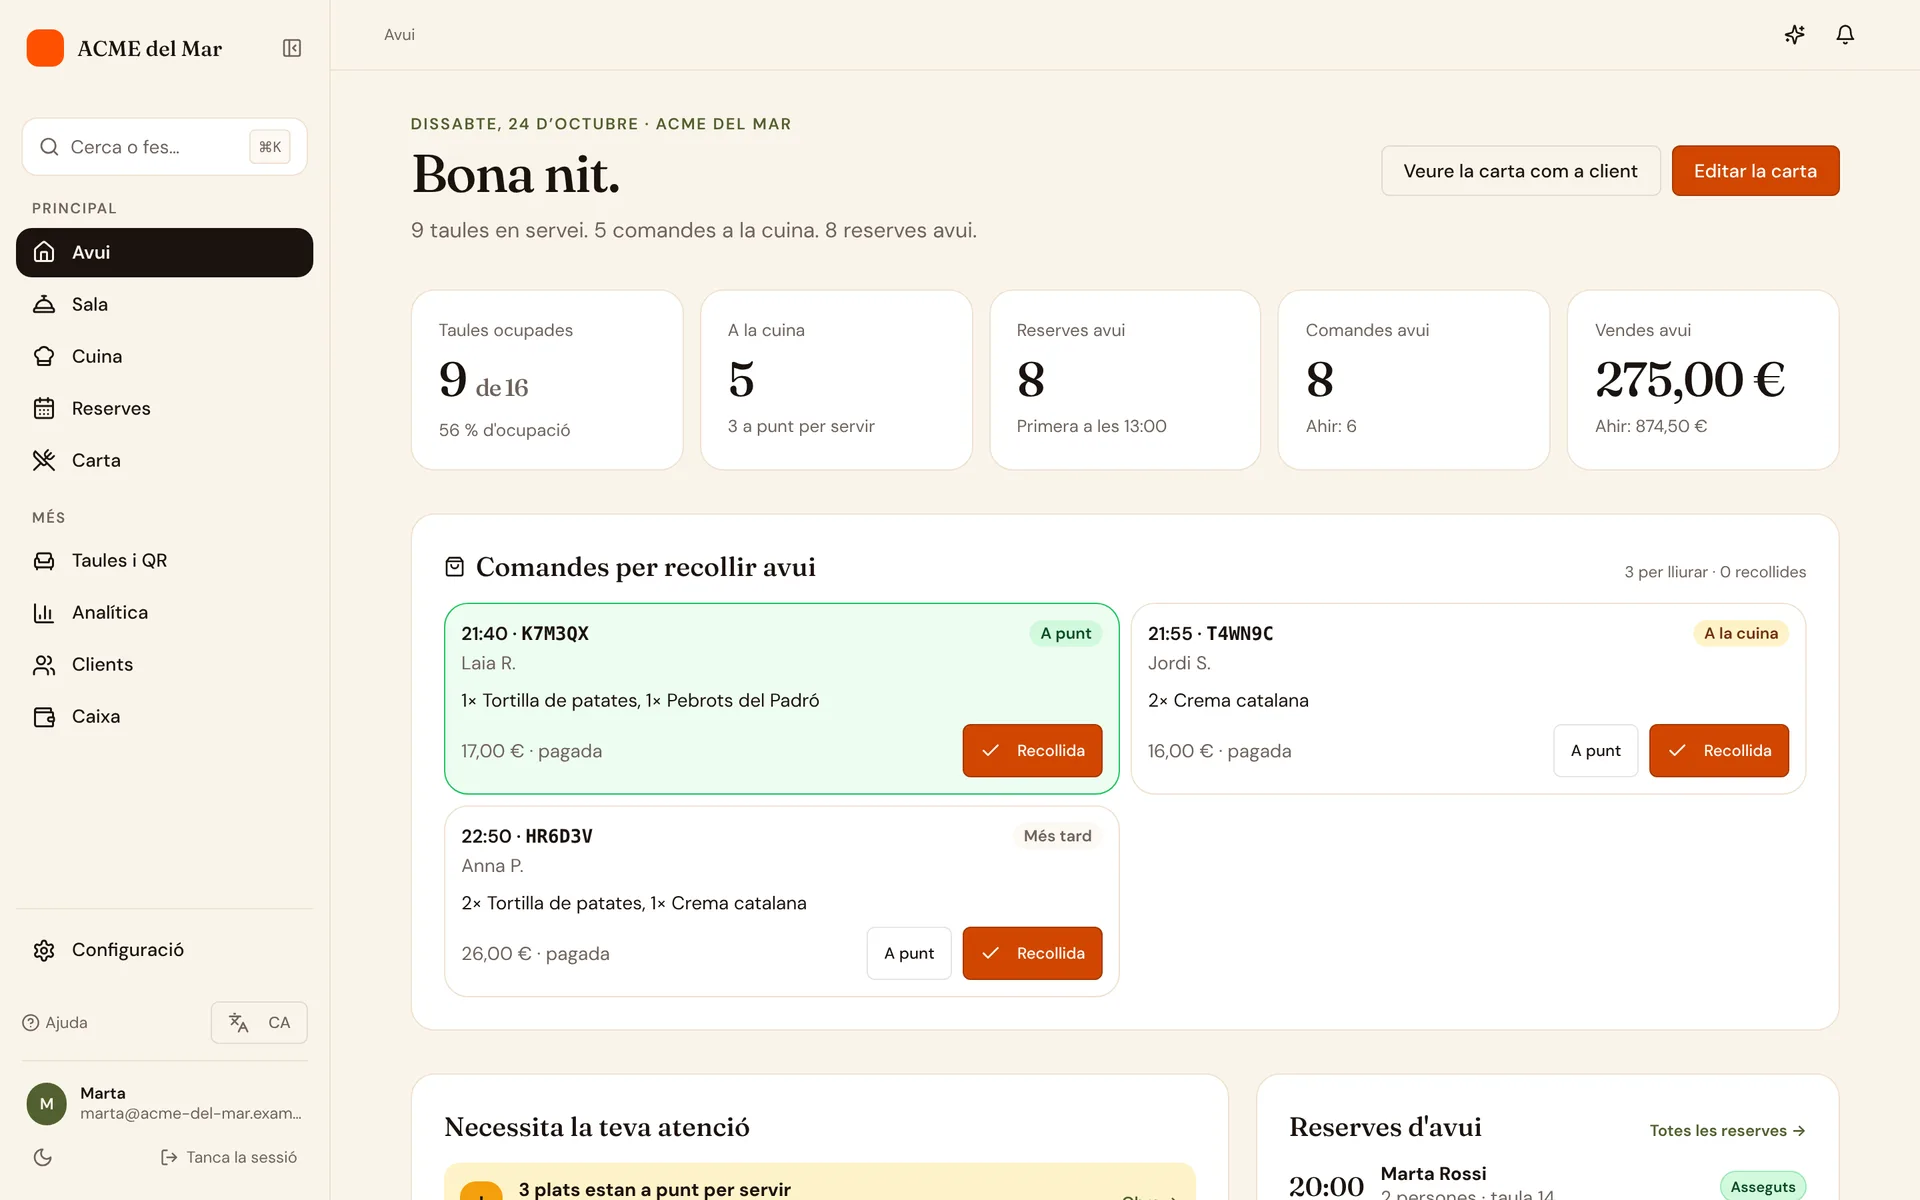Mark order HR6D3V as A punt
Screen dimensions: 1920x1200
(x=909, y=953)
